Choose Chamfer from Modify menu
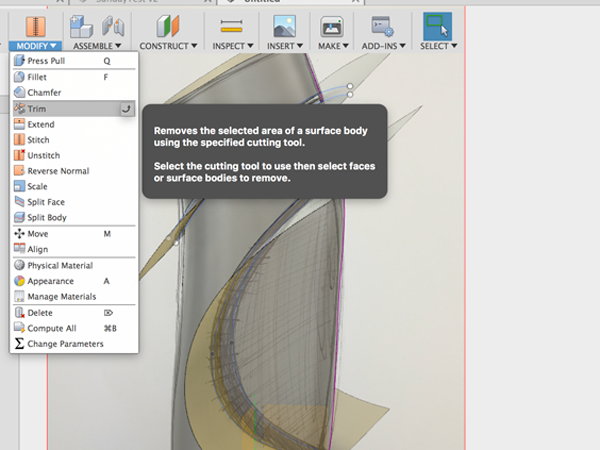 point(74,93)
